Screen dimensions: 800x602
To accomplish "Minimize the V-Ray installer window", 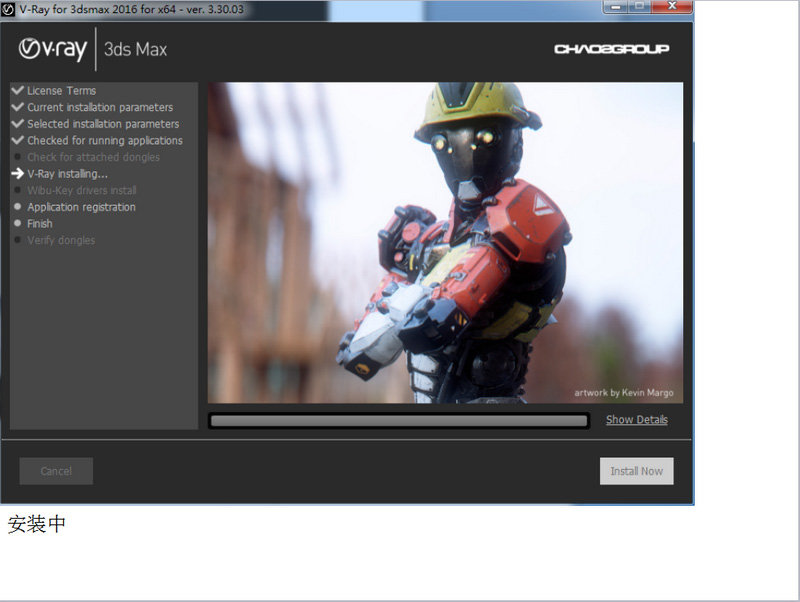I will pyautogui.click(x=616, y=7).
